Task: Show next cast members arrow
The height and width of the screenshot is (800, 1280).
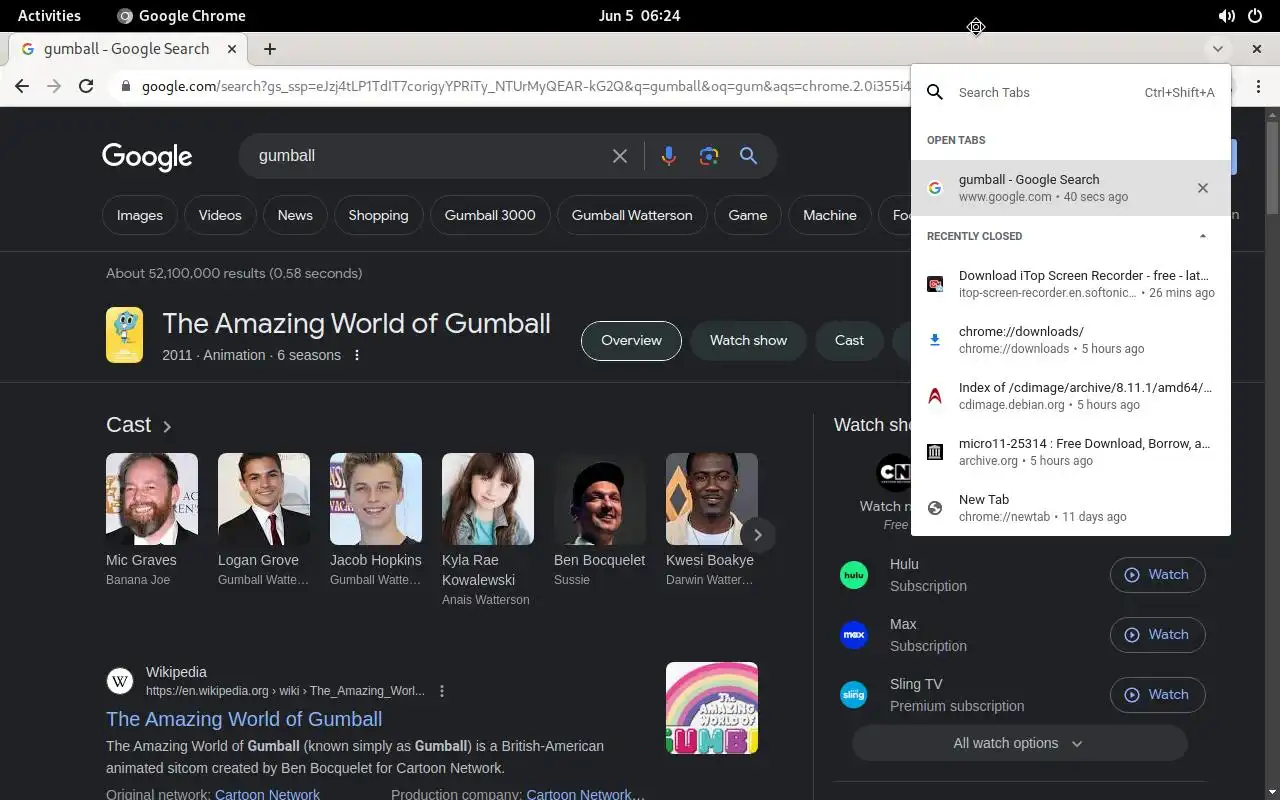Action: (758, 535)
